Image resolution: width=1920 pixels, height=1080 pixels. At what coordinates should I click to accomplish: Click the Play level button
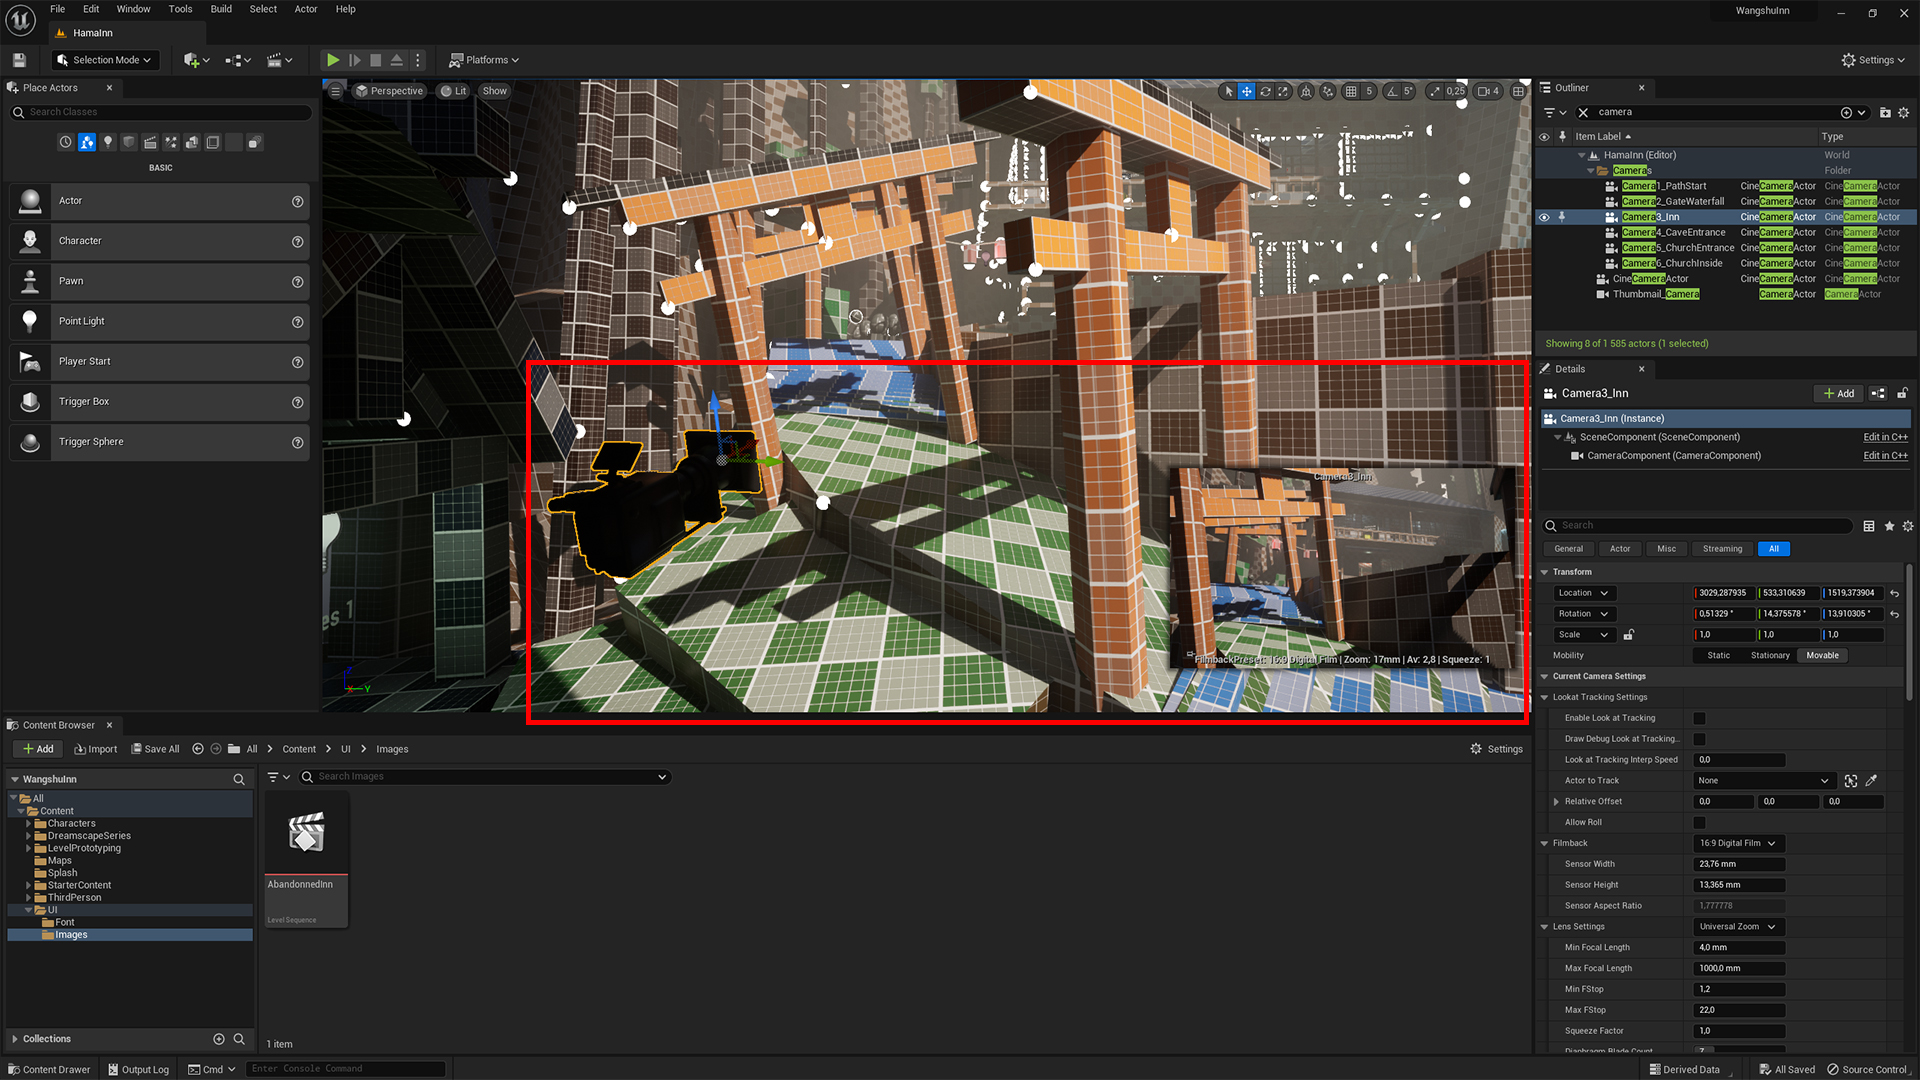[x=333, y=60]
